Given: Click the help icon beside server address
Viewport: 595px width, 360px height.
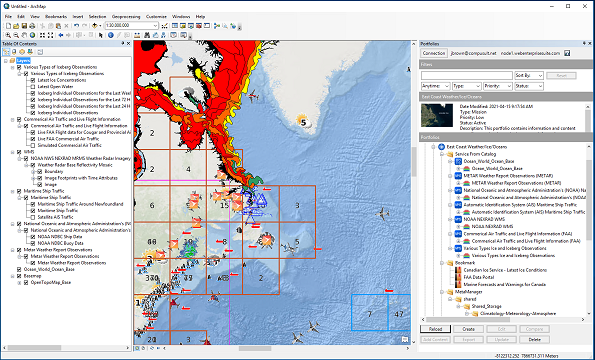Looking at the screenshot, I should (567, 53).
